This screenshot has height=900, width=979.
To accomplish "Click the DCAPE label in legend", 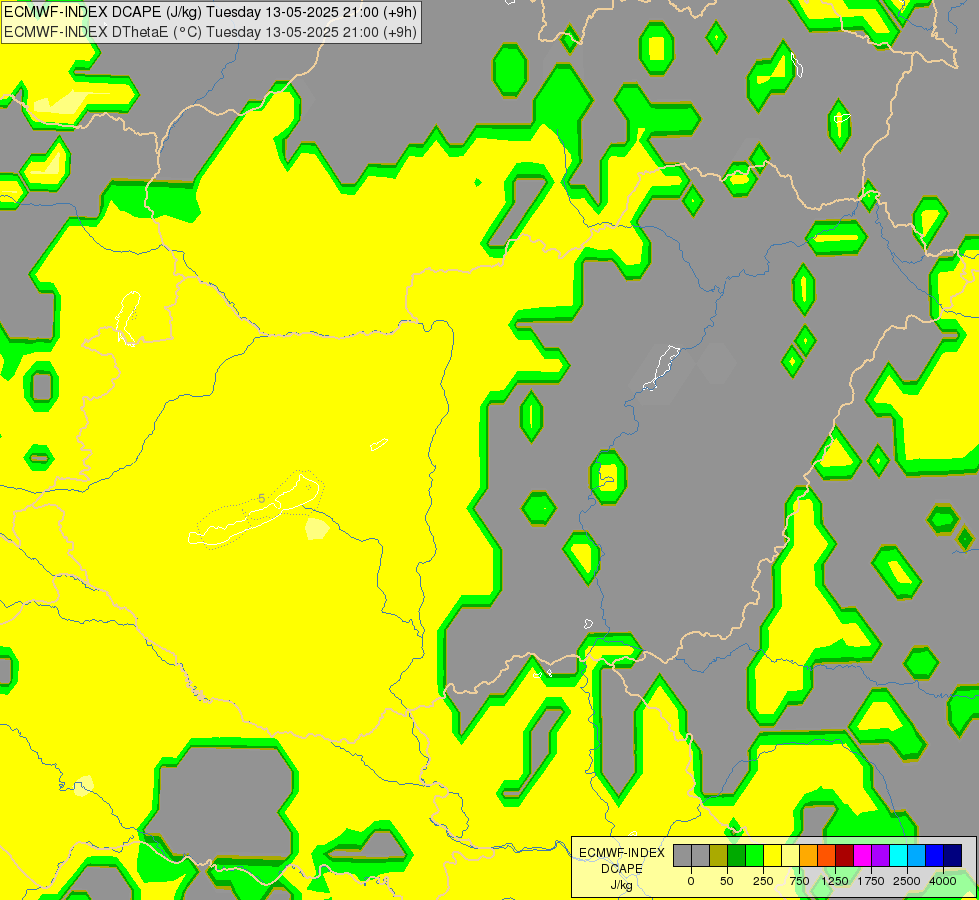I will pos(622,869).
